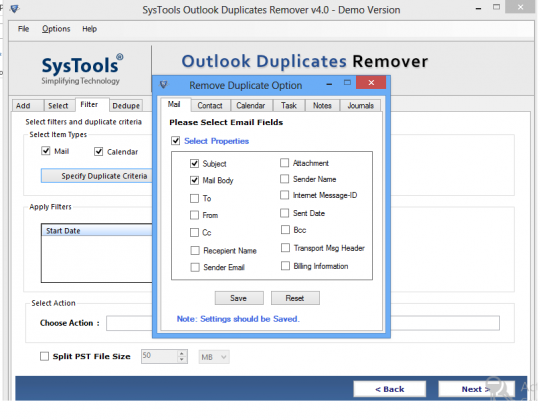The width and height of the screenshot is (540, 420).
Task: Close the Remove Duplicate Option dialog
Action: (x=371, y=83)
